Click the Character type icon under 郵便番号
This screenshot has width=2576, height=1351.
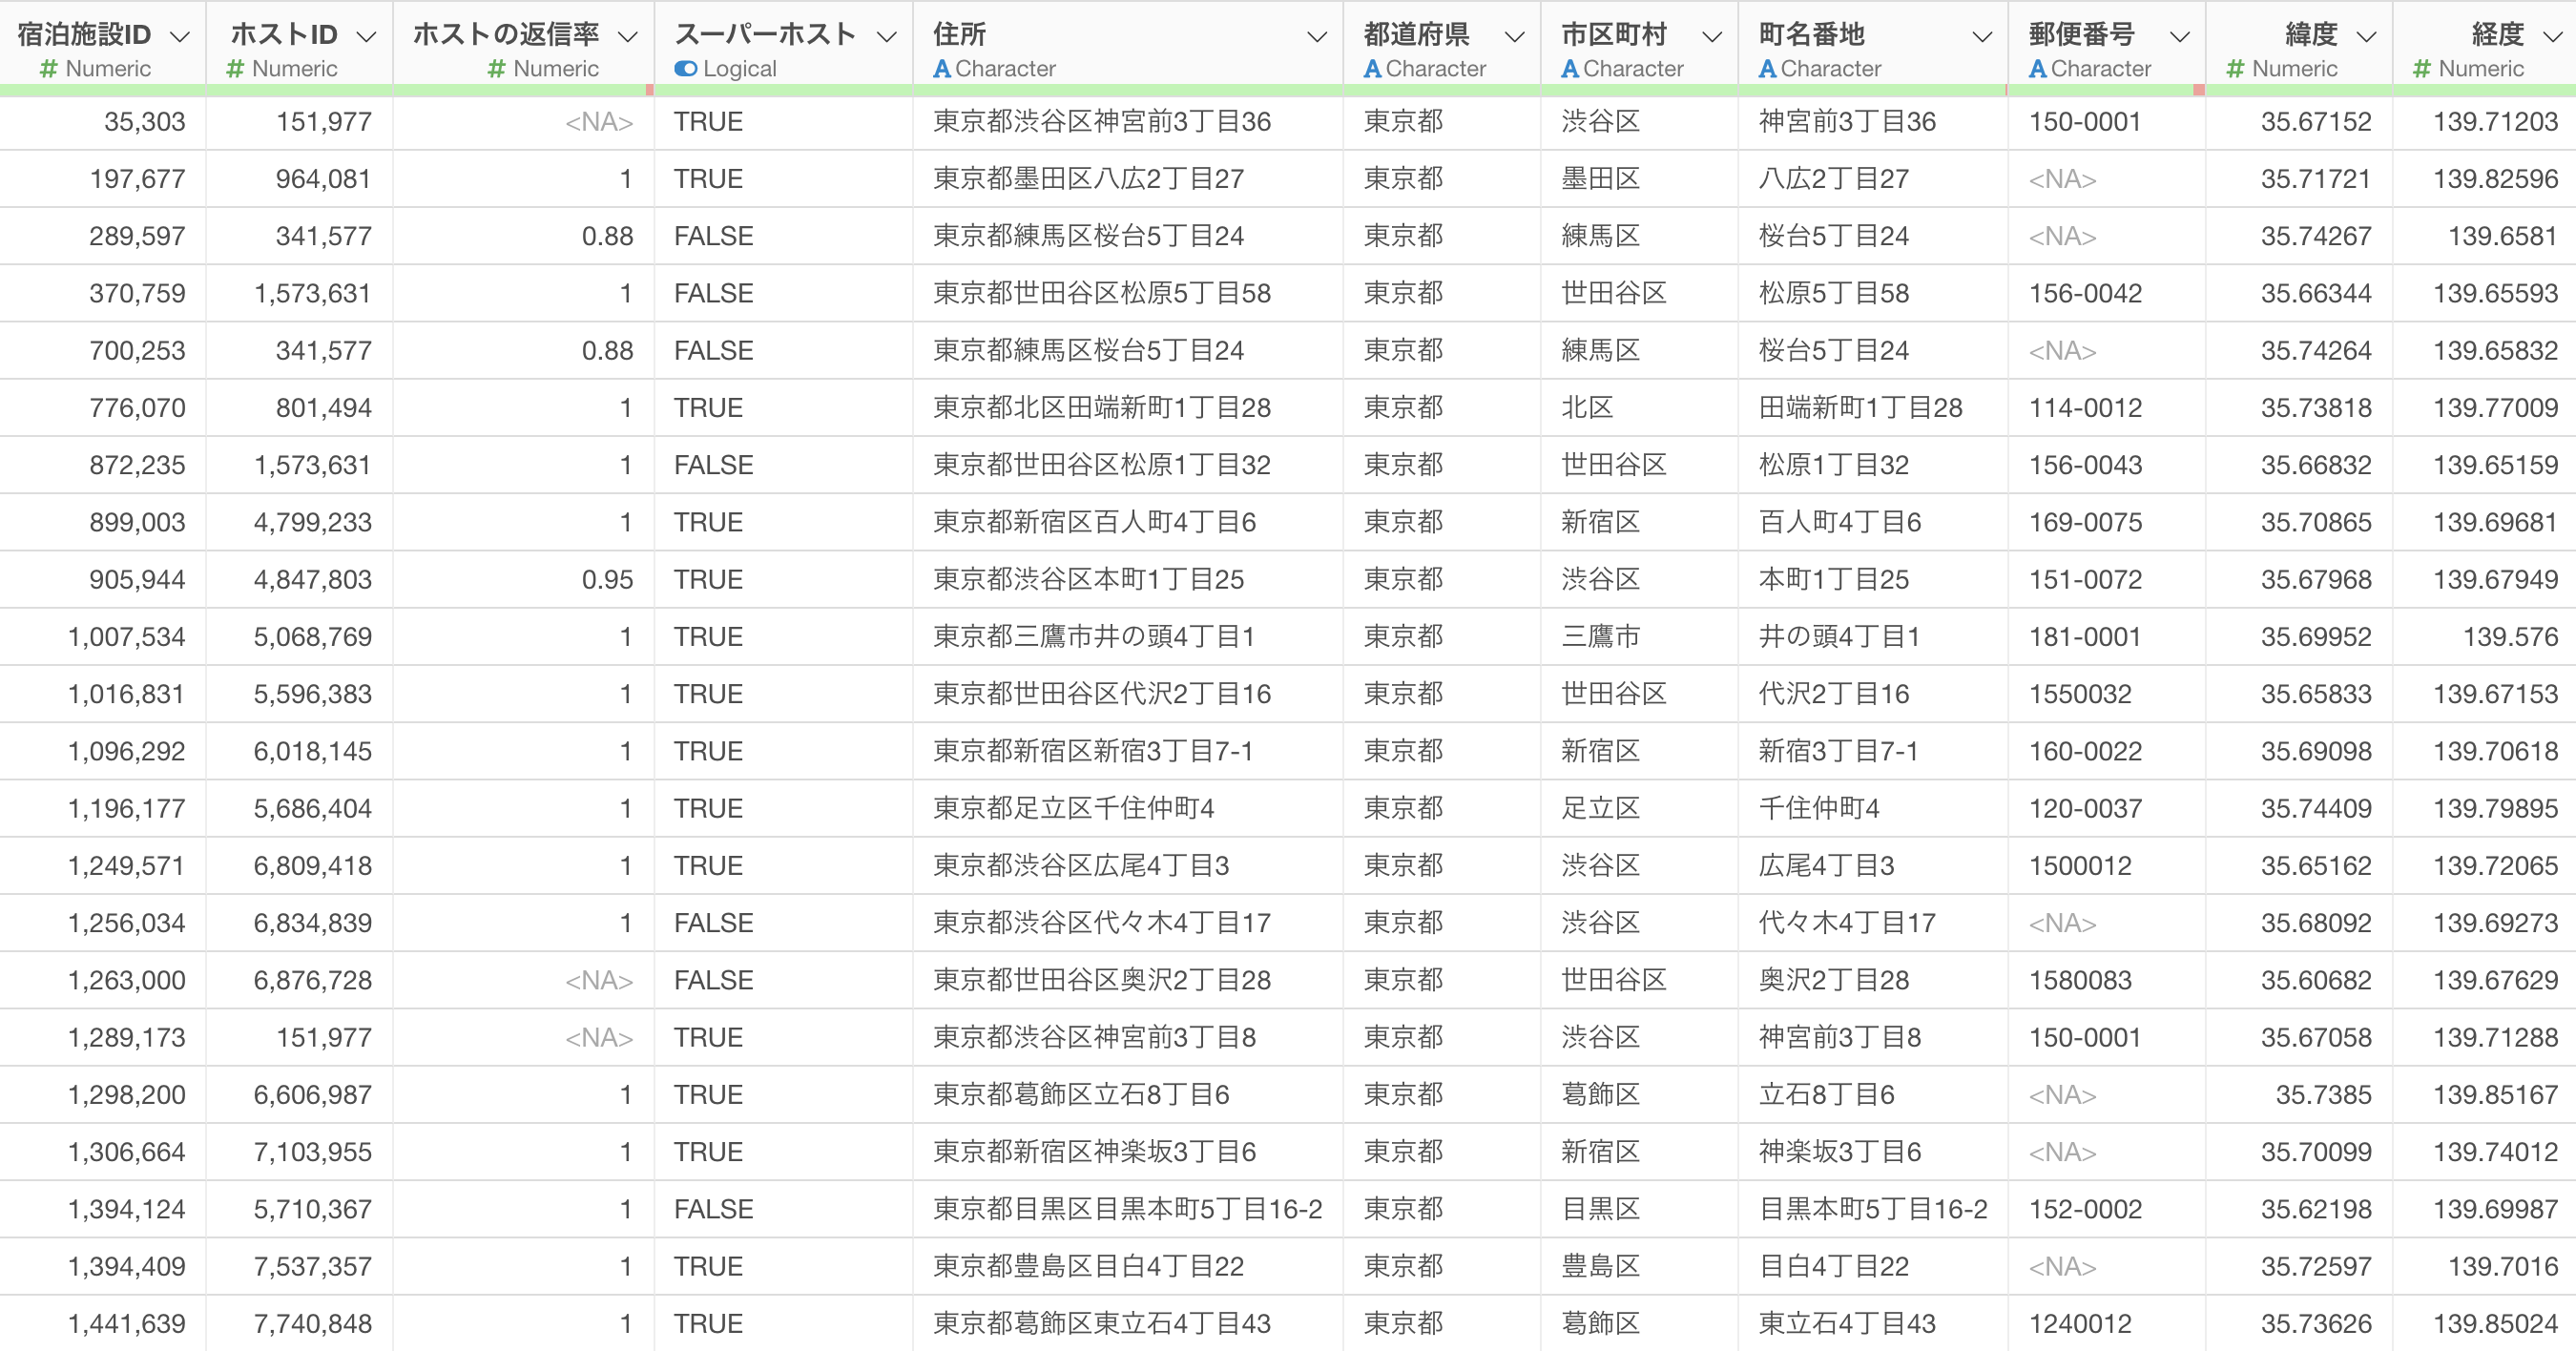2037,69
